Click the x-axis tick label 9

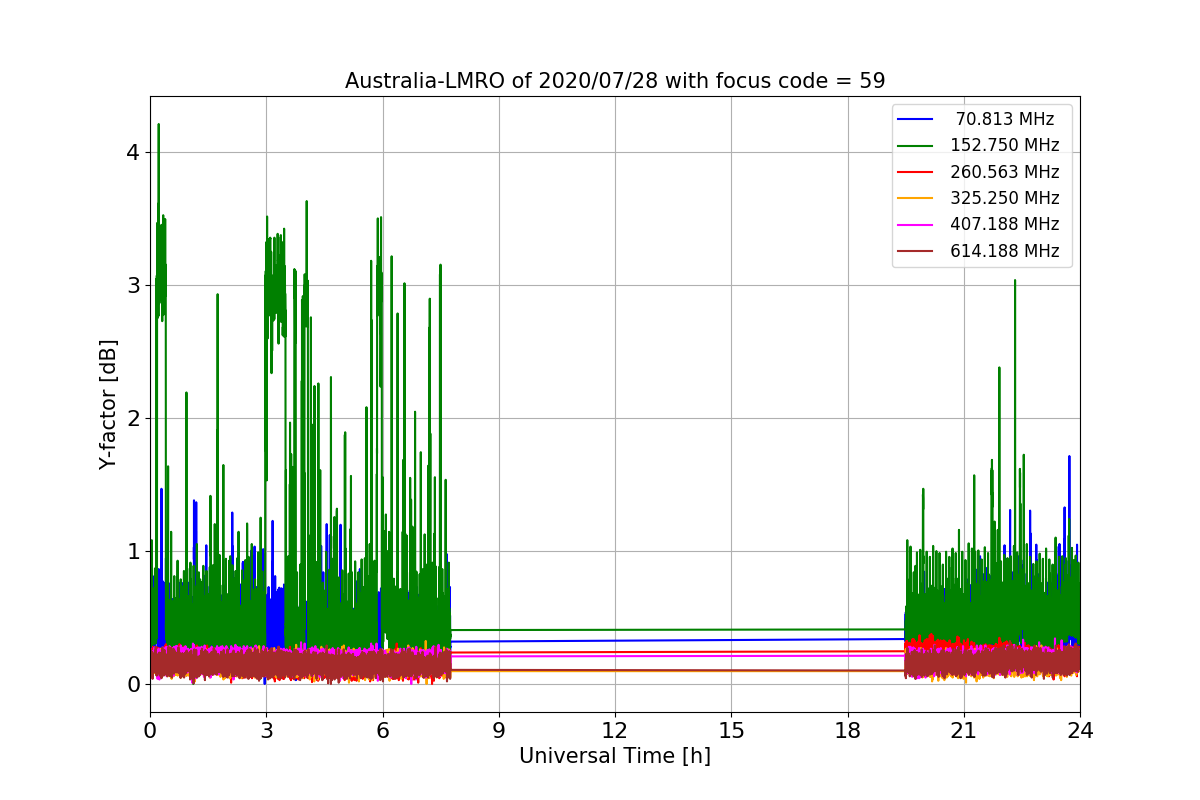pyautogui.click(x=499, y=731)
